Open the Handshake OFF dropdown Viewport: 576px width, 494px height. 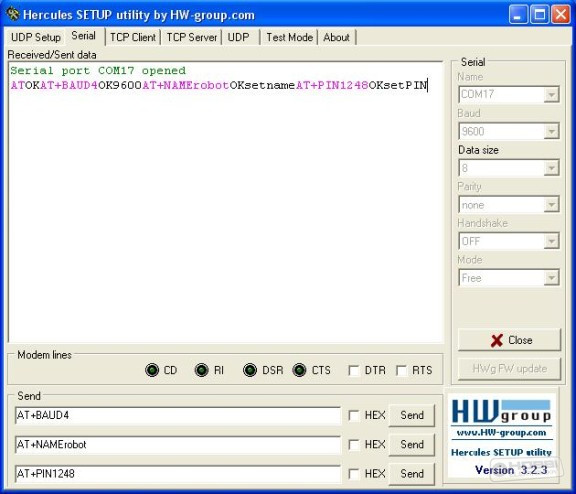551,241
